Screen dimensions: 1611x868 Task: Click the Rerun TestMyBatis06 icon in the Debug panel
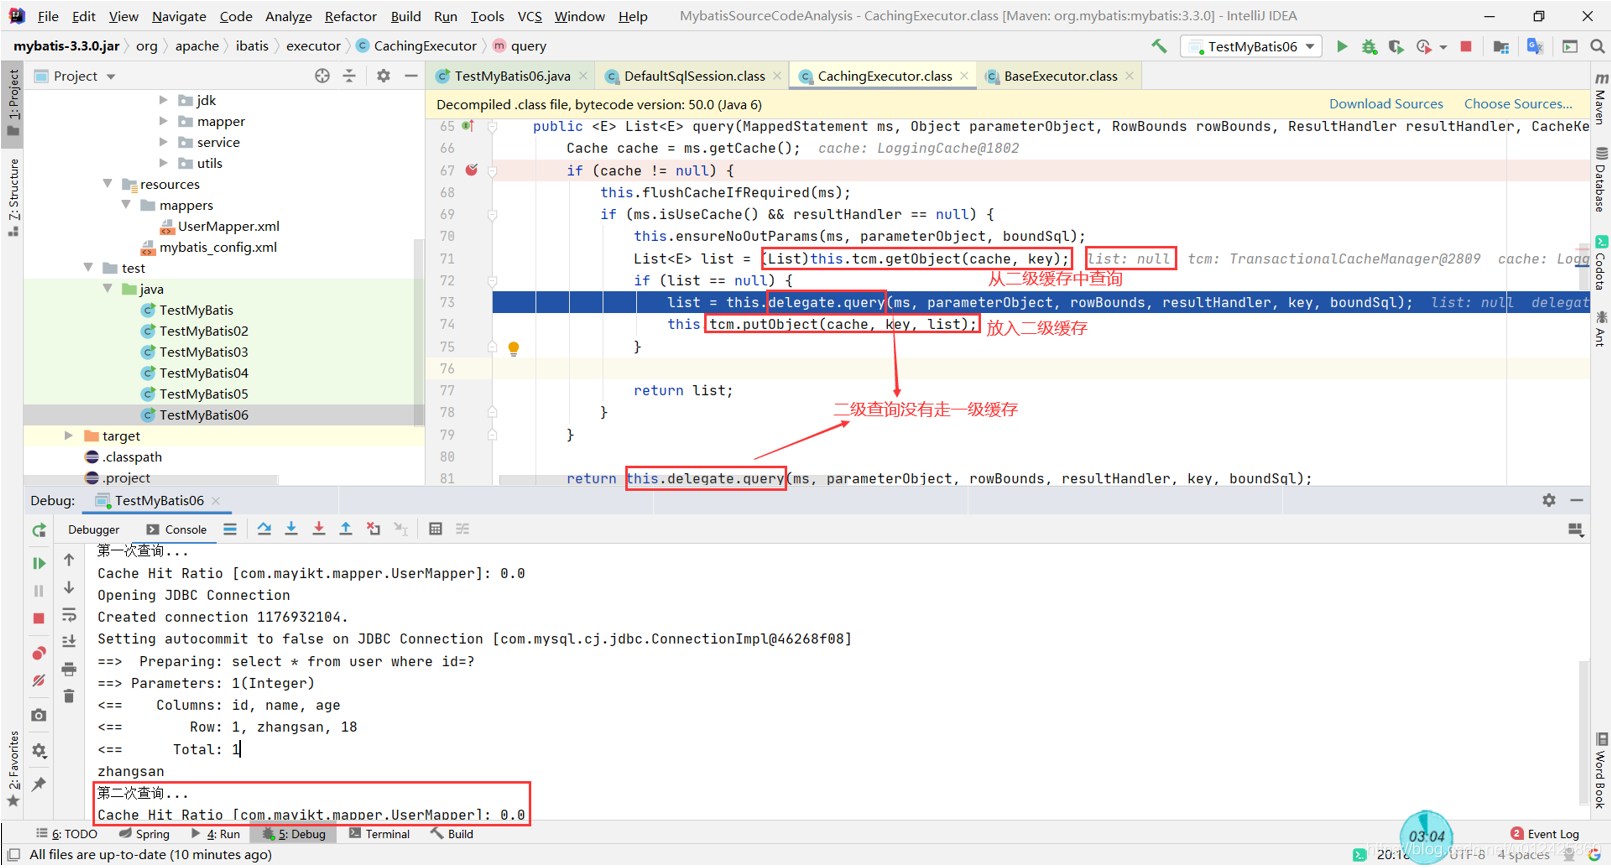click(39, 530)
